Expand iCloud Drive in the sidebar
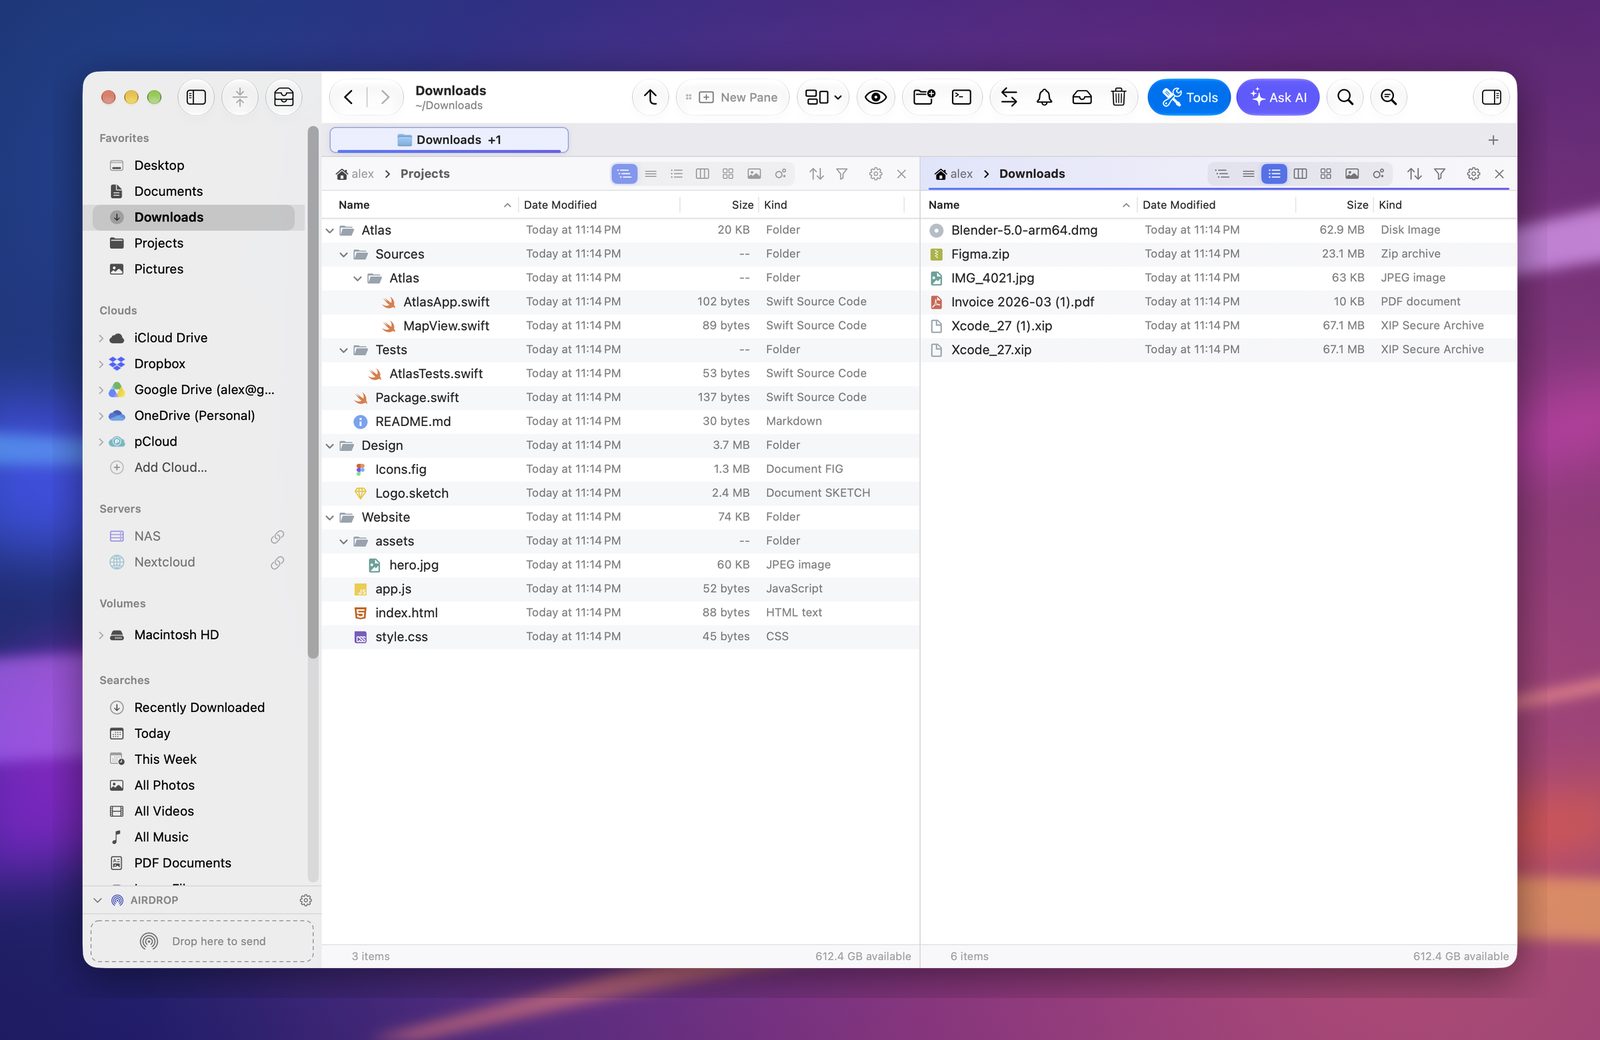The image size is (1600, 1040). click(101, 338)
